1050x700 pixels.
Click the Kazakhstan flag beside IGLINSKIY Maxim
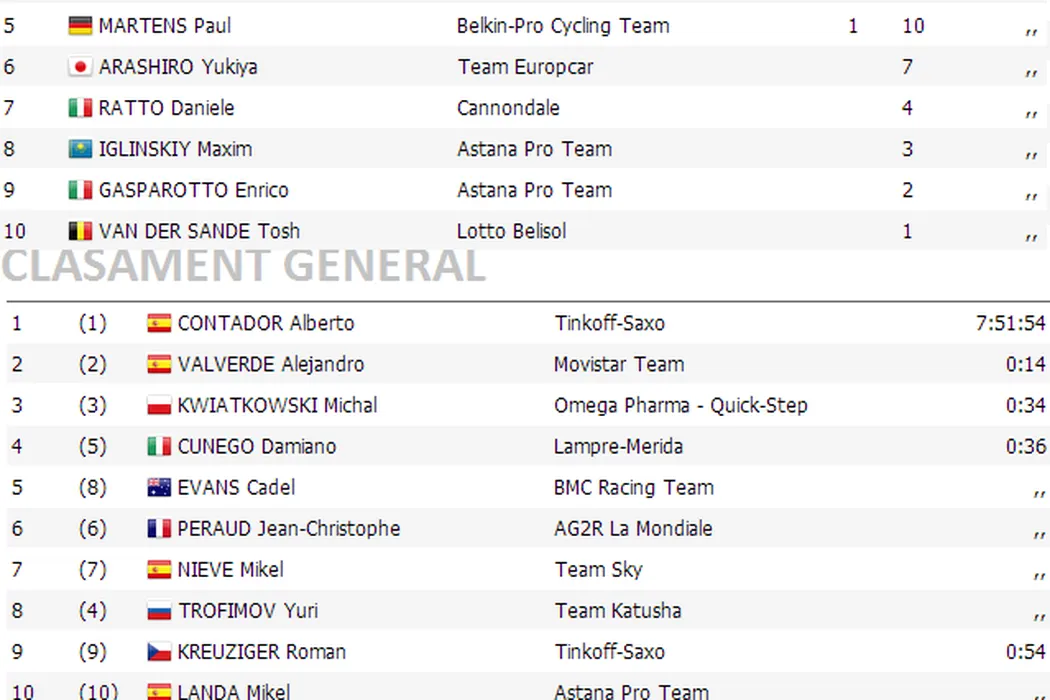click(x=80, y=149)
